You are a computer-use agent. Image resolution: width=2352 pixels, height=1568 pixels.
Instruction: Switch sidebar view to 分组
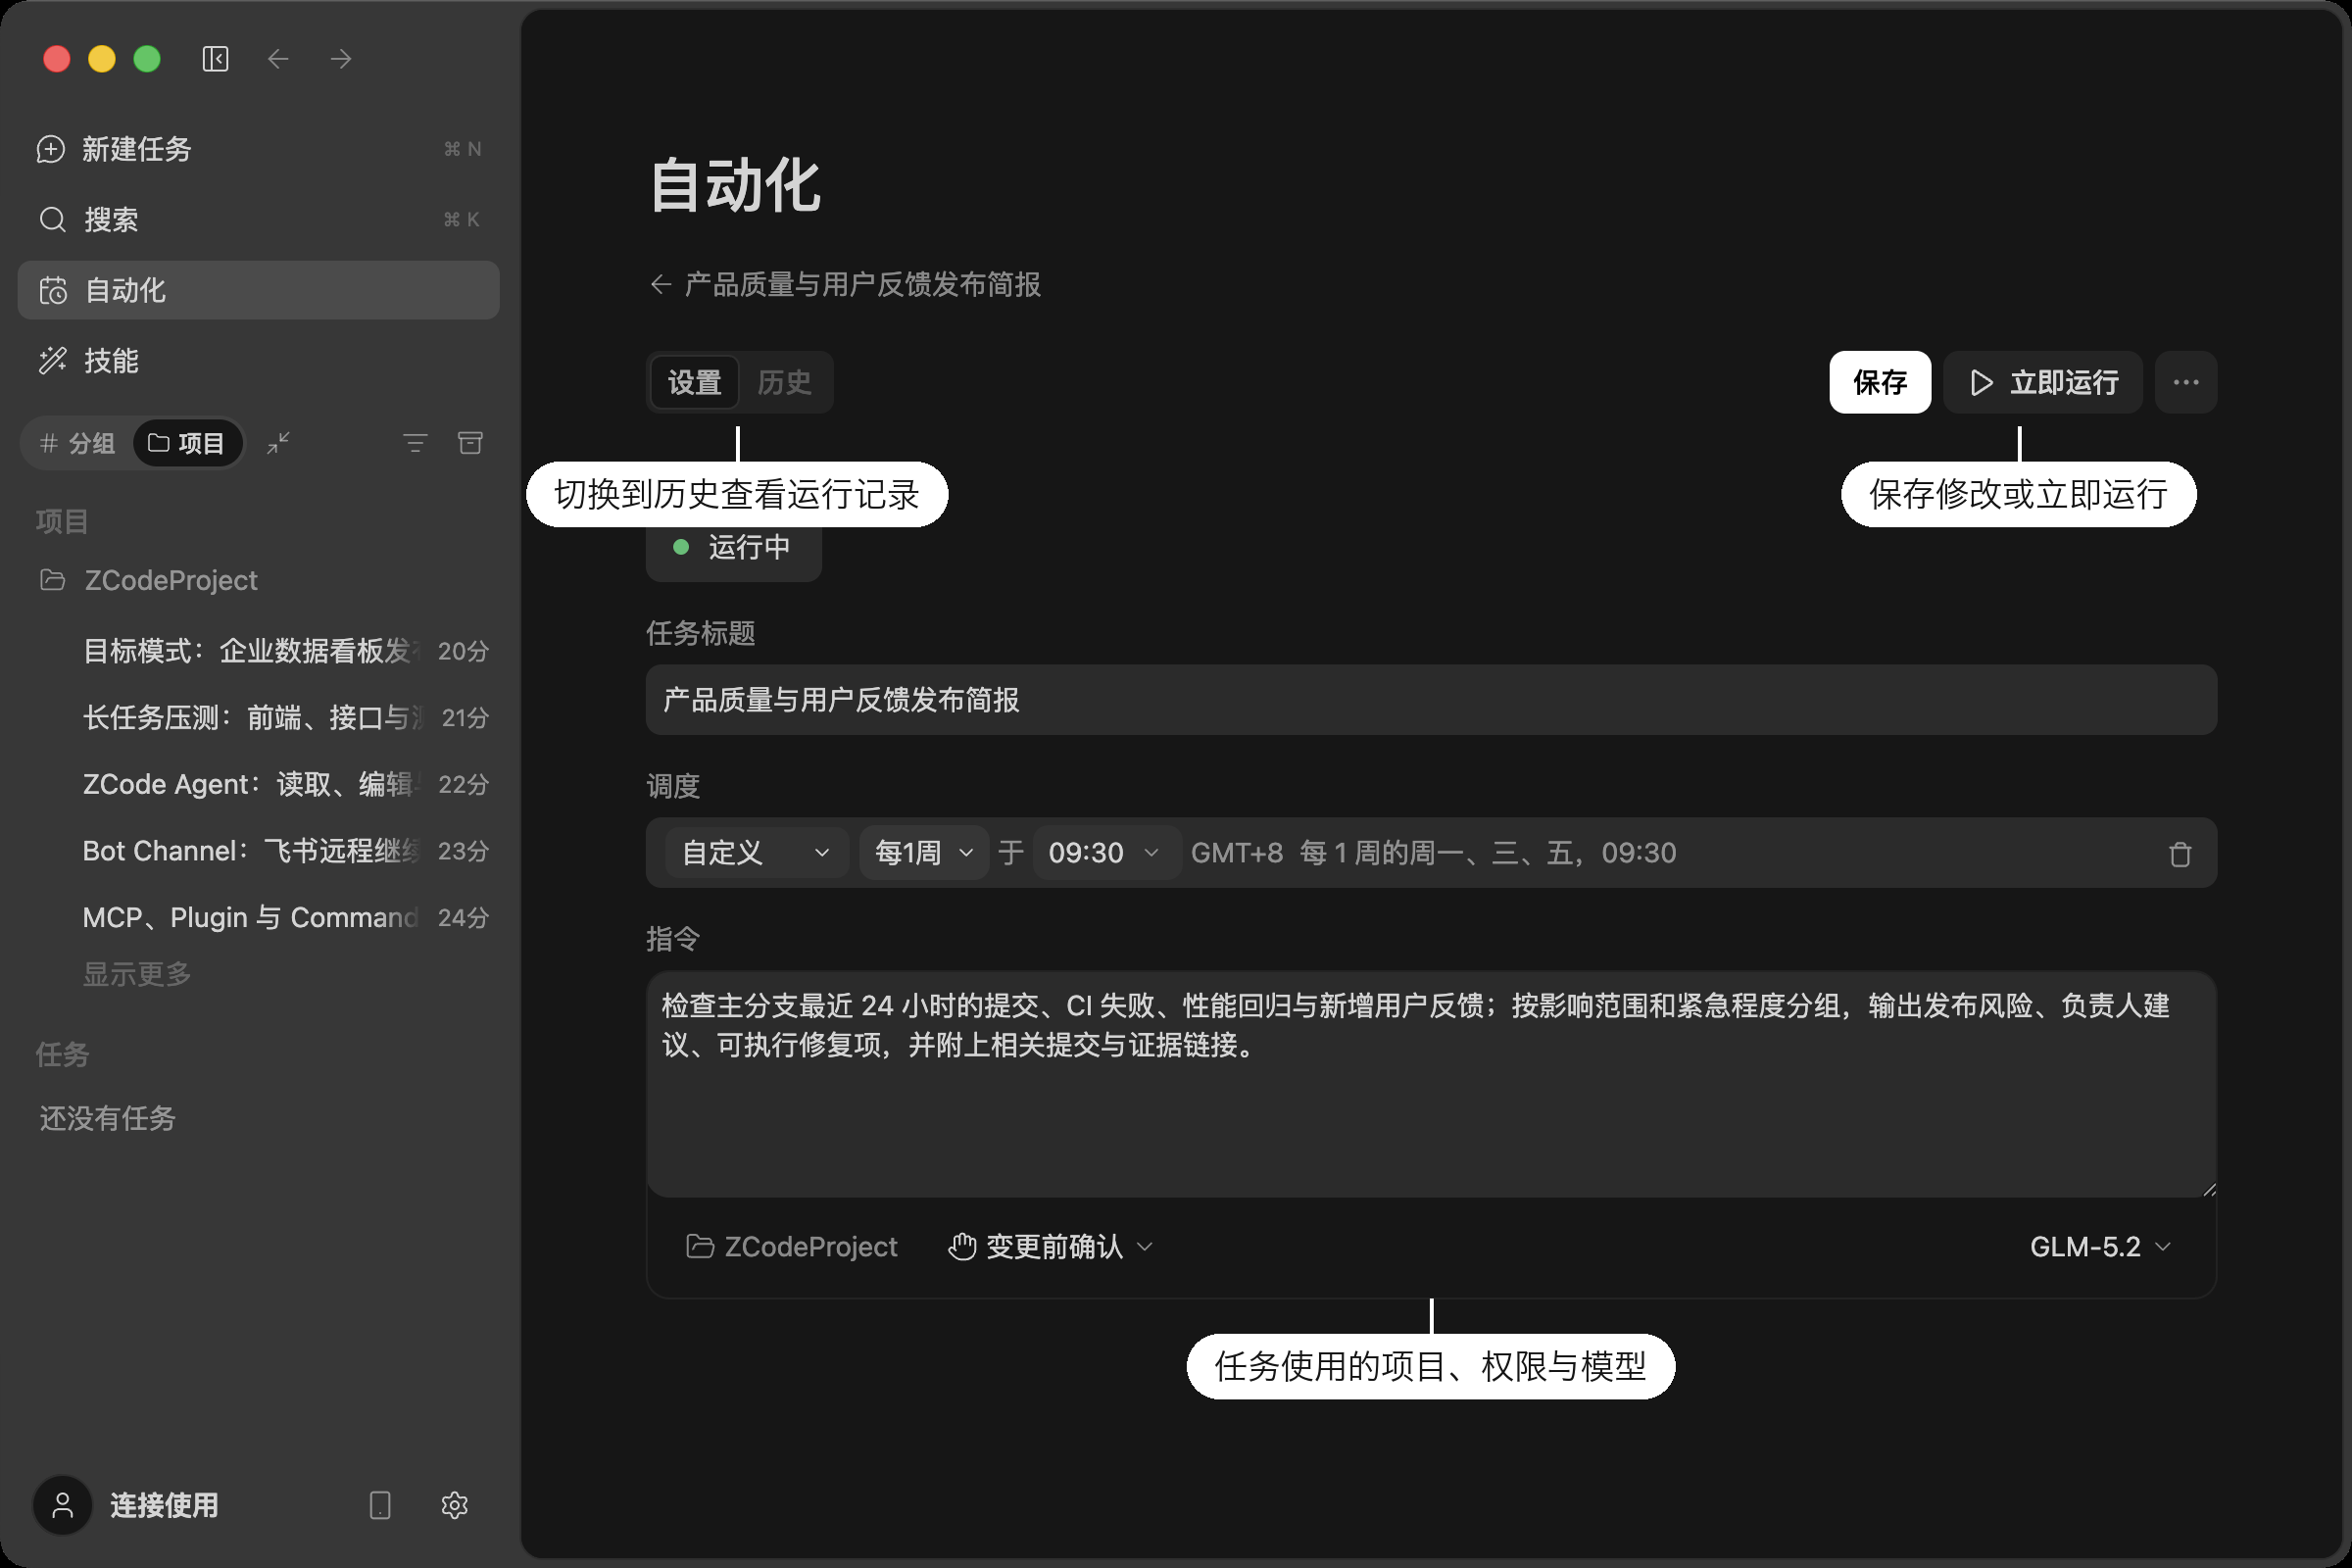point(77,442)
